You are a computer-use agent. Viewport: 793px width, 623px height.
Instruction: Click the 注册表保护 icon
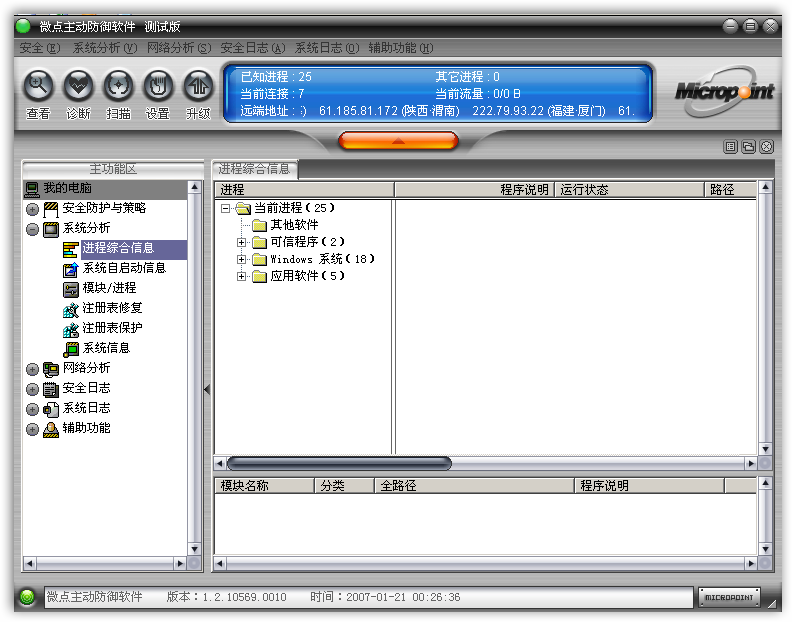pos(71,329)
